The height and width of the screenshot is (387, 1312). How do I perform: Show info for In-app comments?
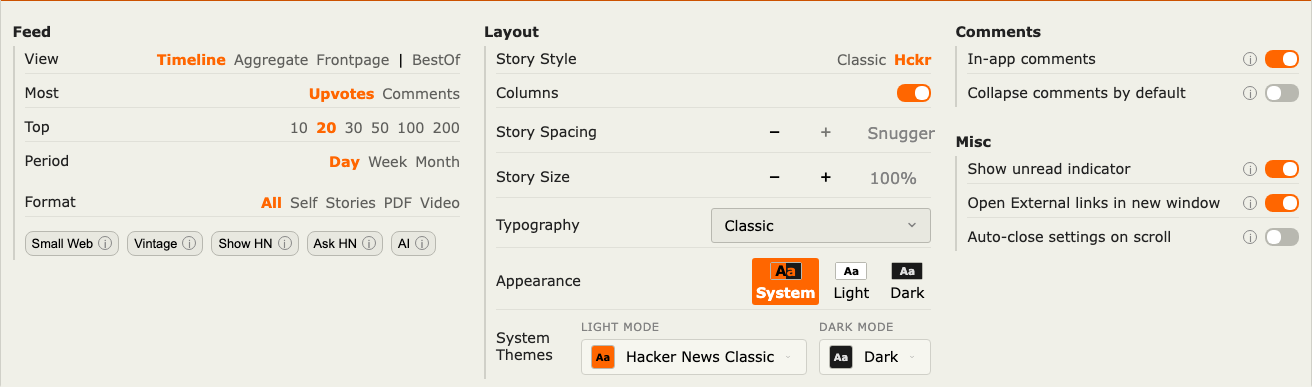tap(1249, 59)
